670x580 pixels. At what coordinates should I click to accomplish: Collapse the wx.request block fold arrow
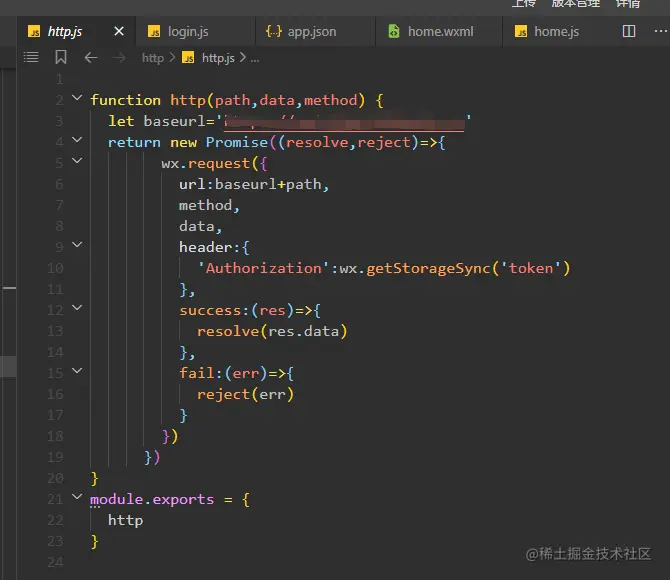(77, 161)
